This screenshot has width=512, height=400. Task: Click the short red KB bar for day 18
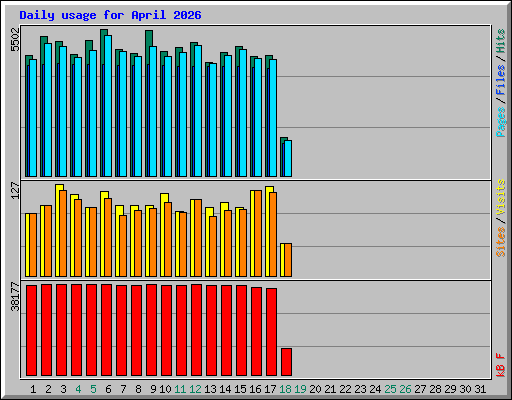click(286, 362)
